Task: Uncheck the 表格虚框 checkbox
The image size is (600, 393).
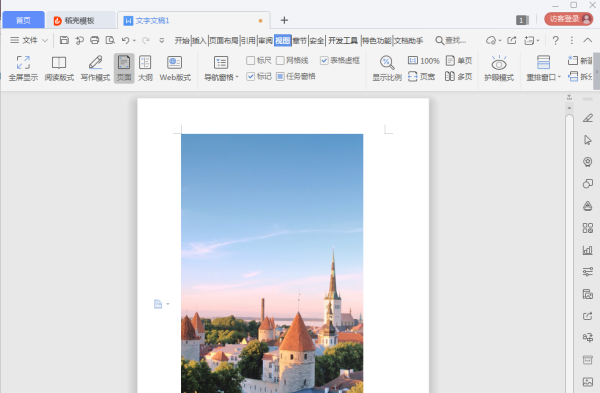Action: [324, 60]
